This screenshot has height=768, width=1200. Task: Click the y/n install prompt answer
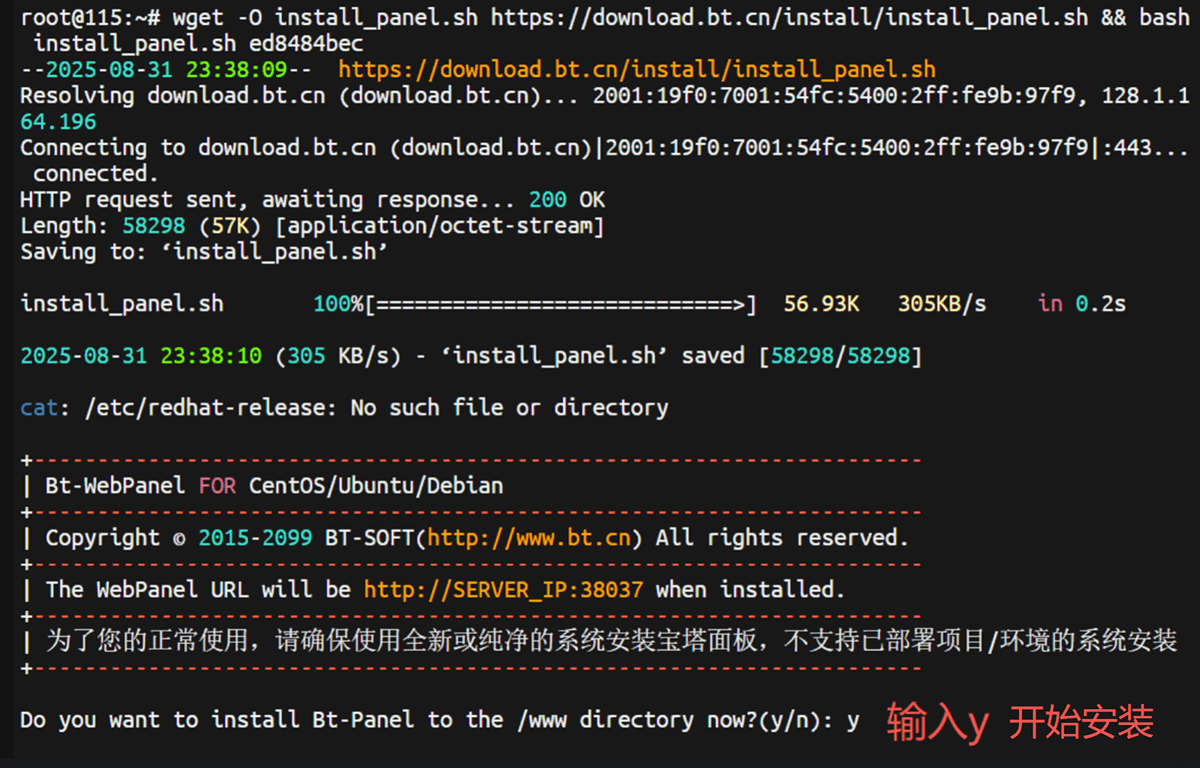[852, 720]
